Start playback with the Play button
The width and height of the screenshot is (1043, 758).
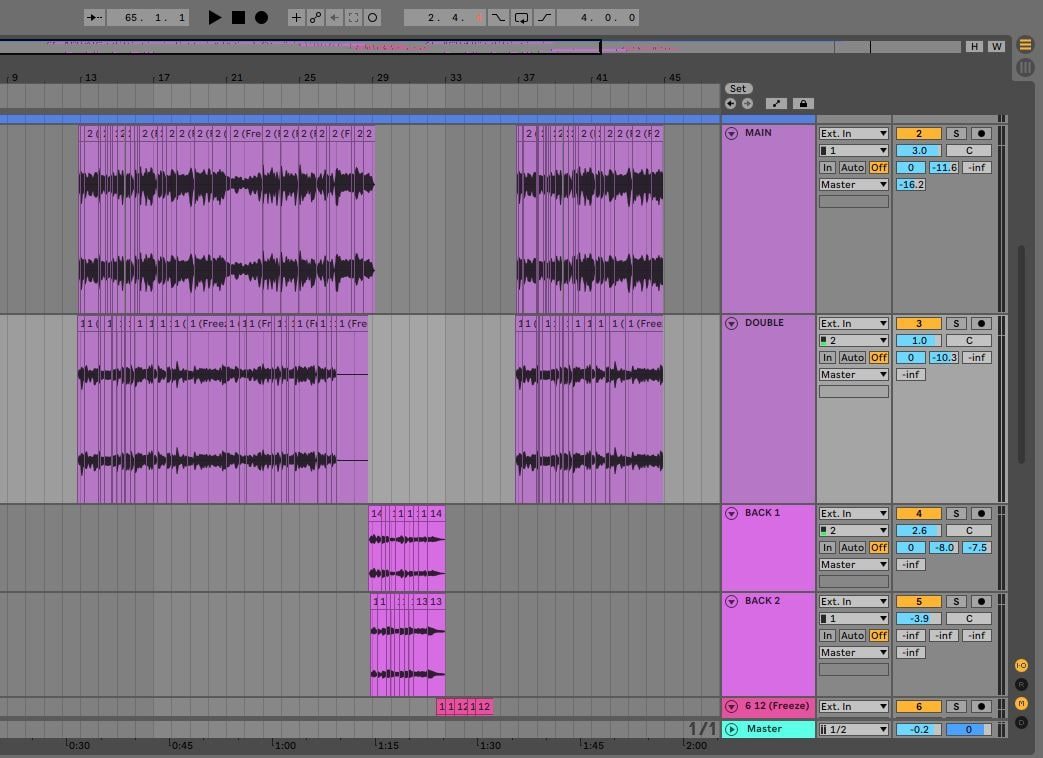pyautogui.click(x=214, y=17)
